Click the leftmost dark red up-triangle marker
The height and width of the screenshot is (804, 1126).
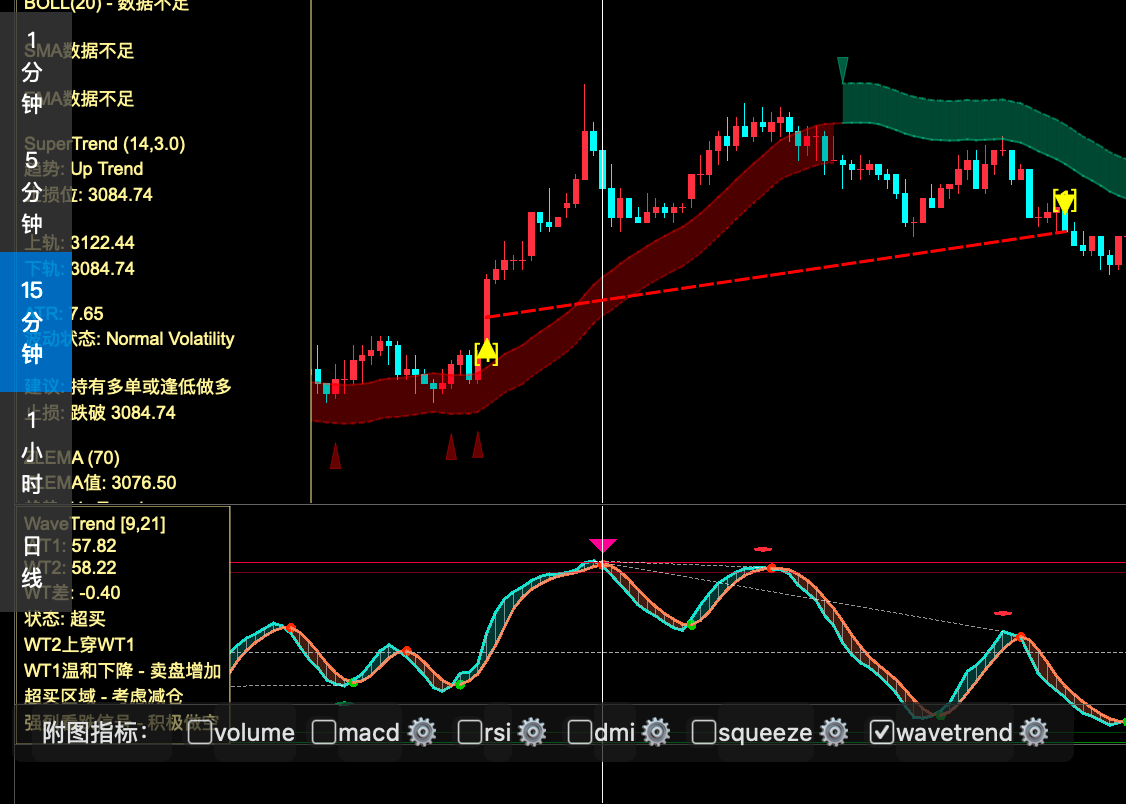click(335, 455)
